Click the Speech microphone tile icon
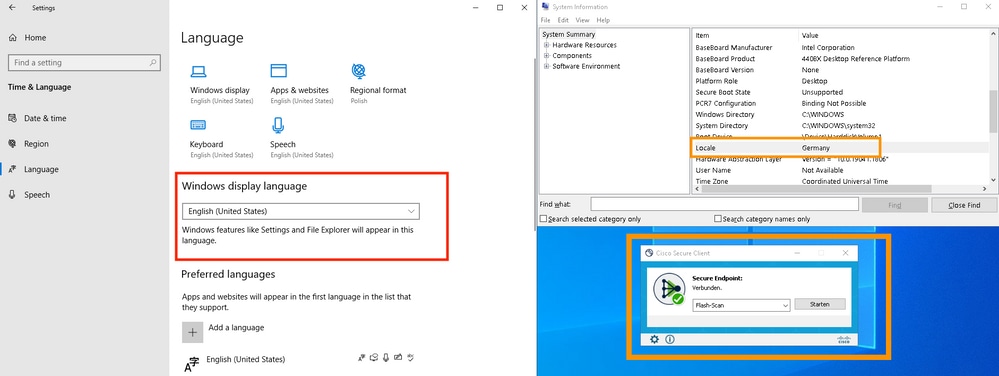The height and width of the screenshot is (376, 999). coord(278,124)
